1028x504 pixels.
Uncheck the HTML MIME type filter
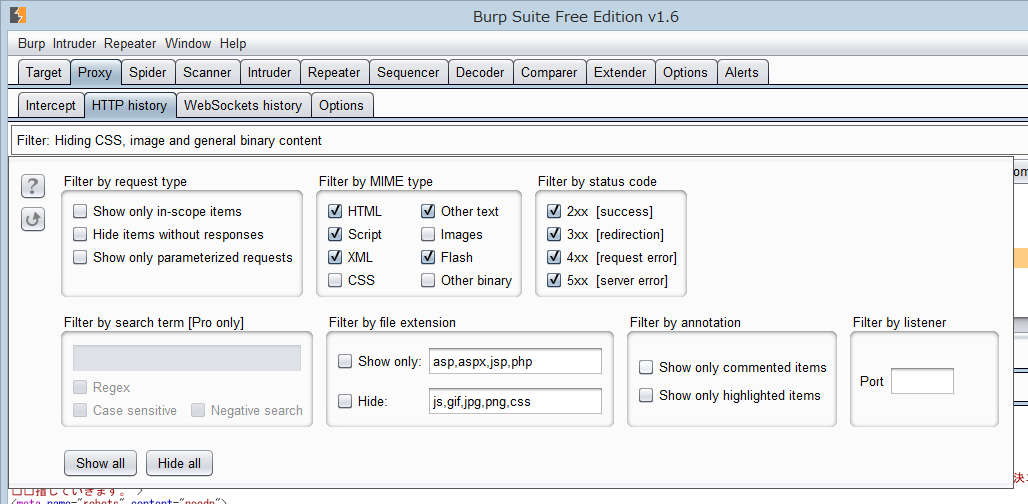tap(335, 212)
